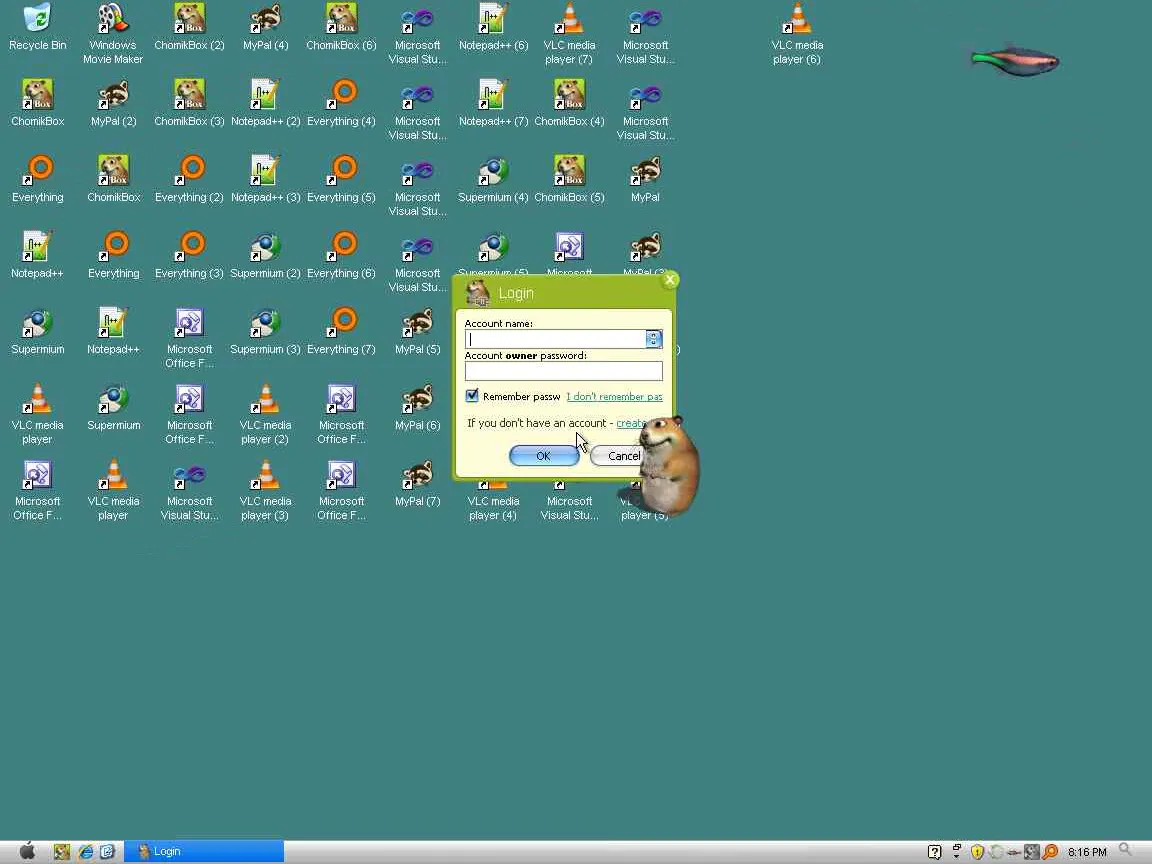Click the swimming fish desktop pet
This screenshot has height=864, width=1152.
1015,61
